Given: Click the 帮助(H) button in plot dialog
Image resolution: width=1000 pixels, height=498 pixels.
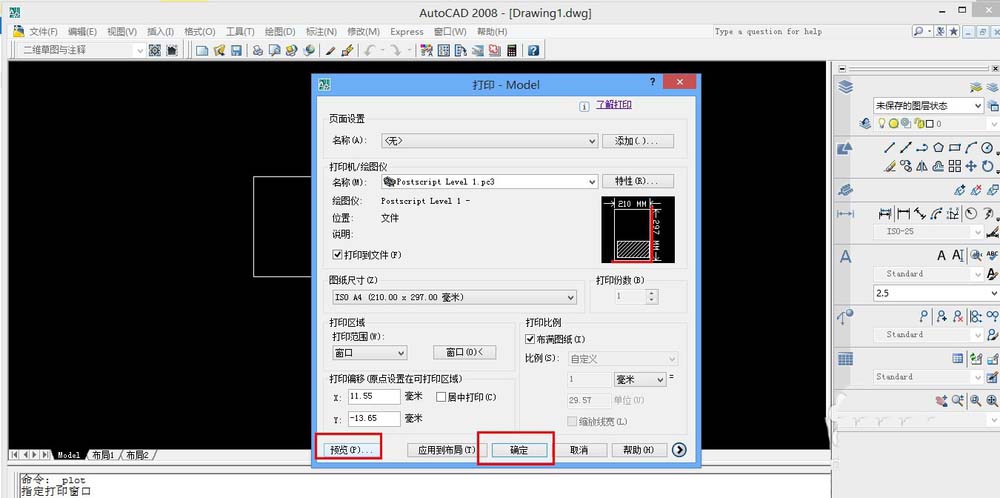Looking at the screenshot, I should (639, 450).
